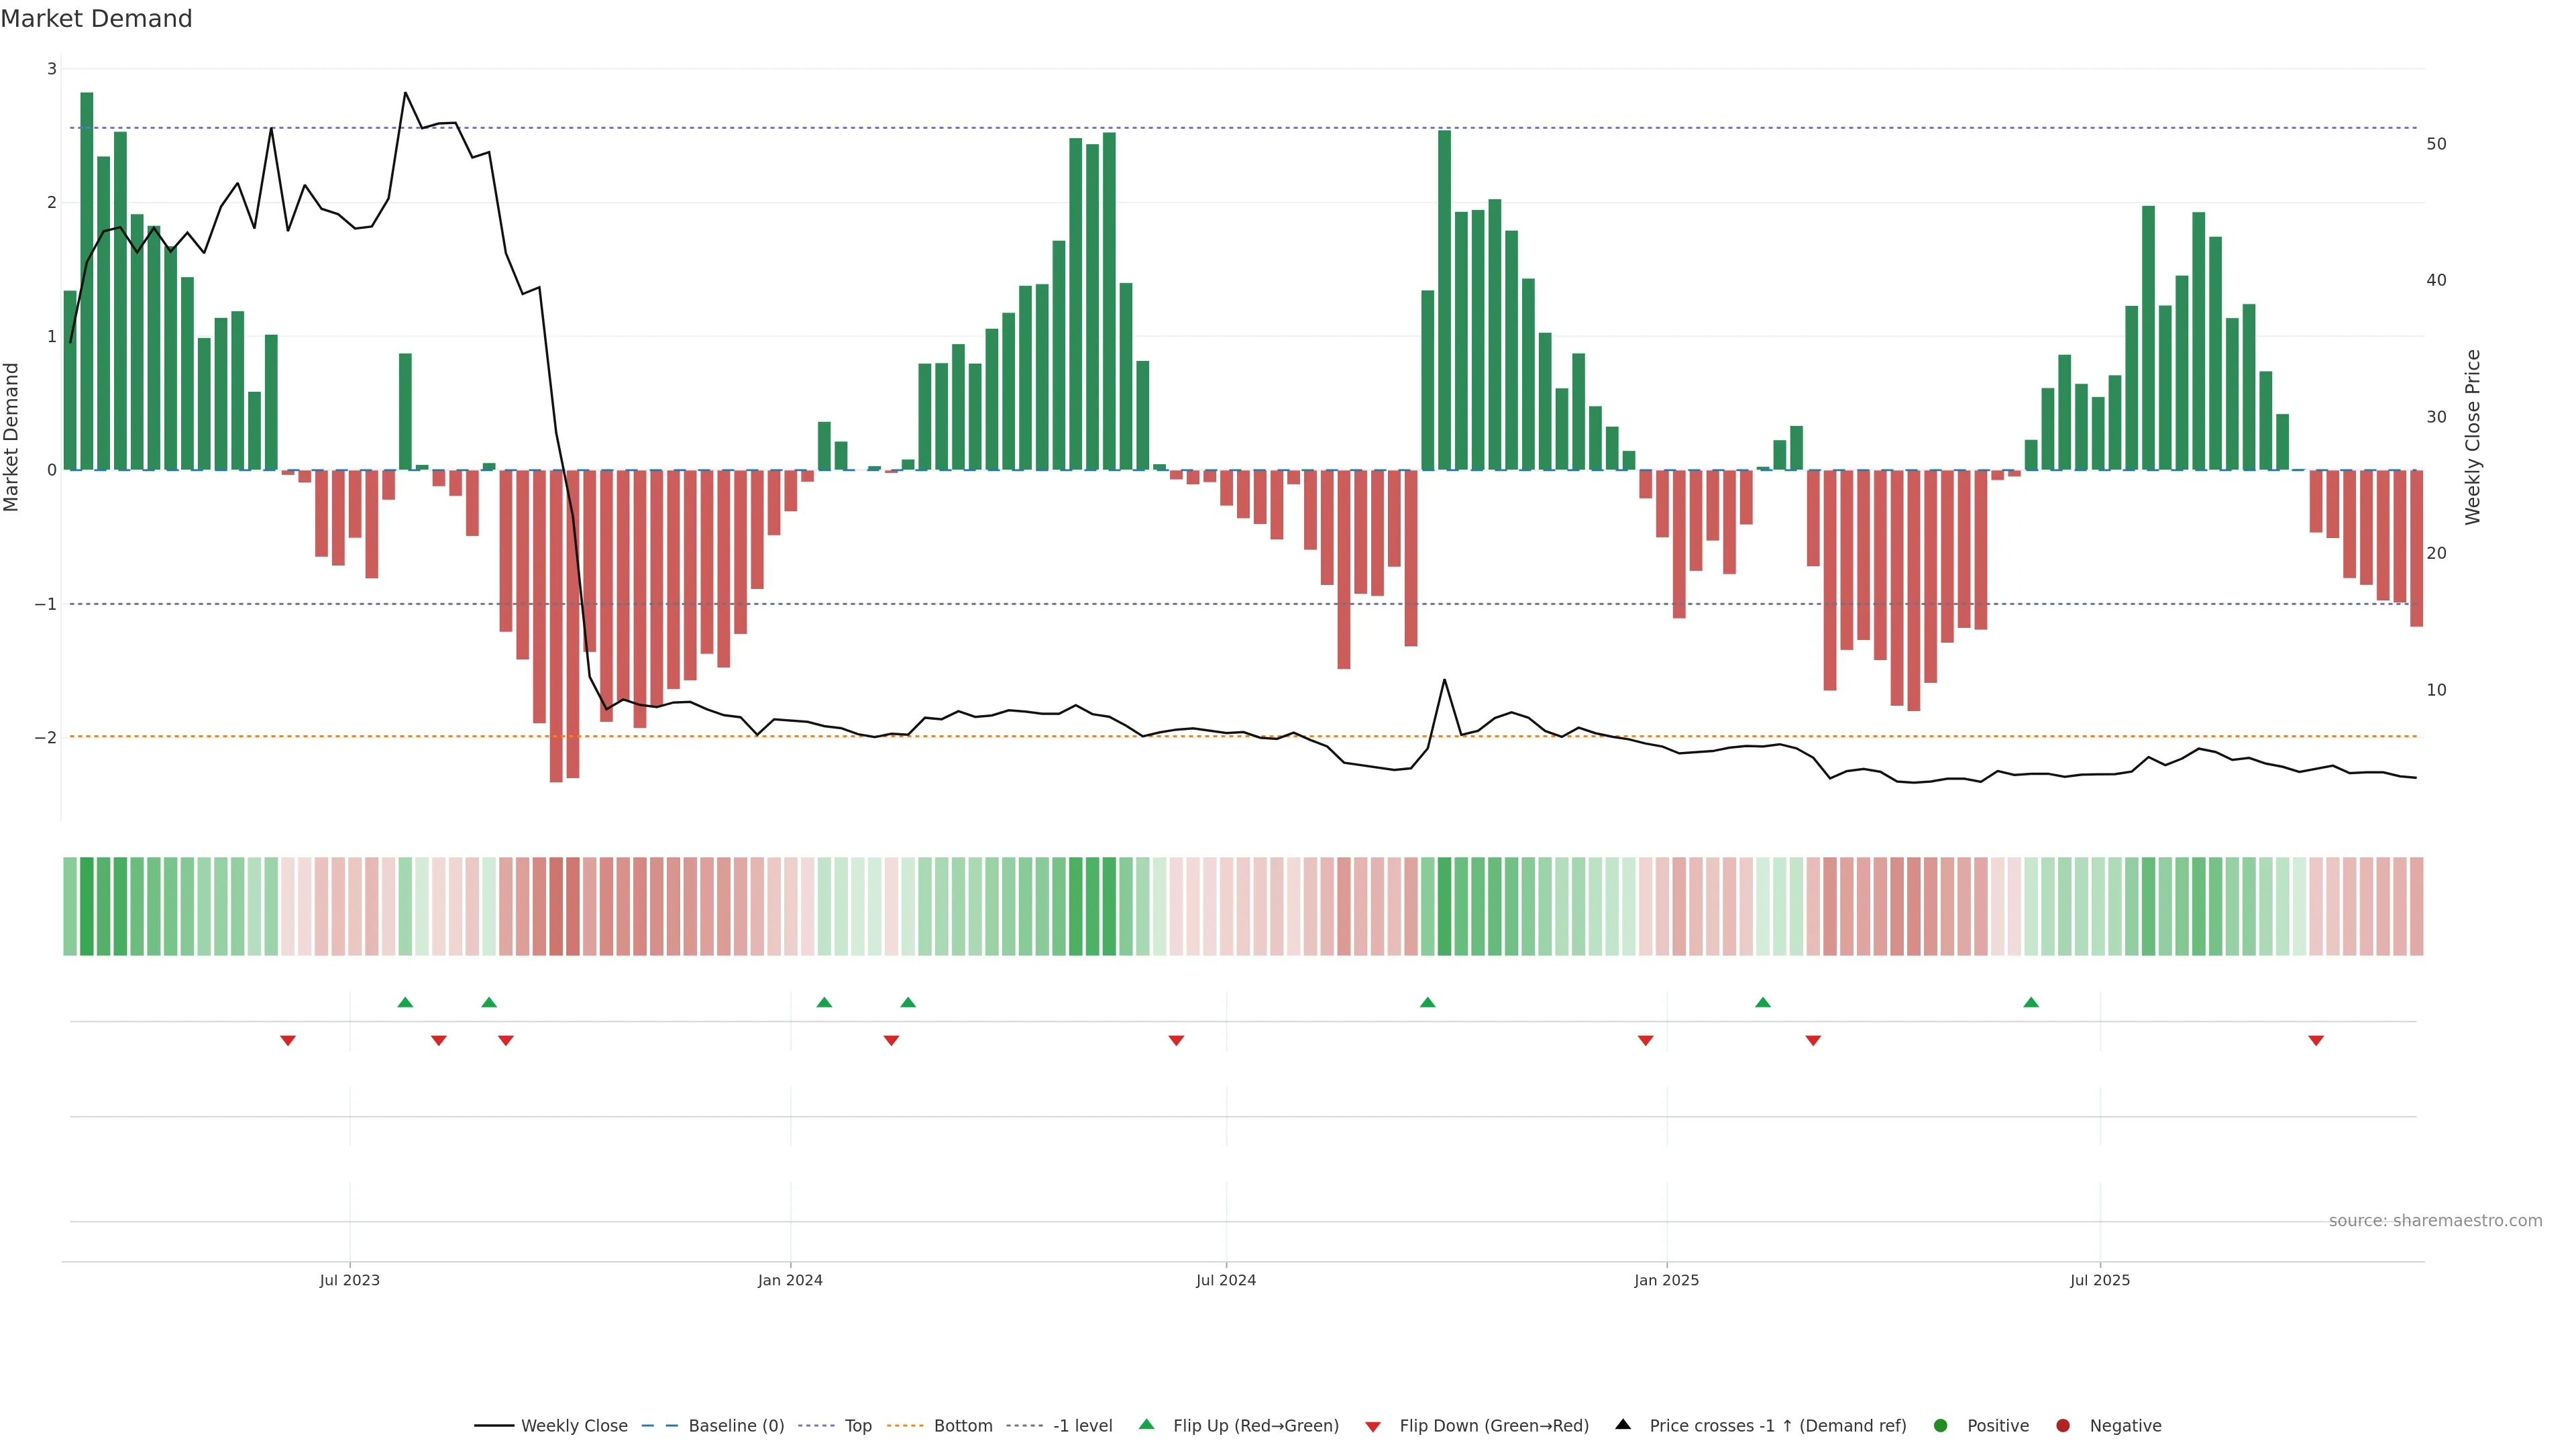Click the source: sharemaestro.com text
The width and height of the screenshot is (2576, 1449).
pyautogui.click(x=2435, y=1220)
